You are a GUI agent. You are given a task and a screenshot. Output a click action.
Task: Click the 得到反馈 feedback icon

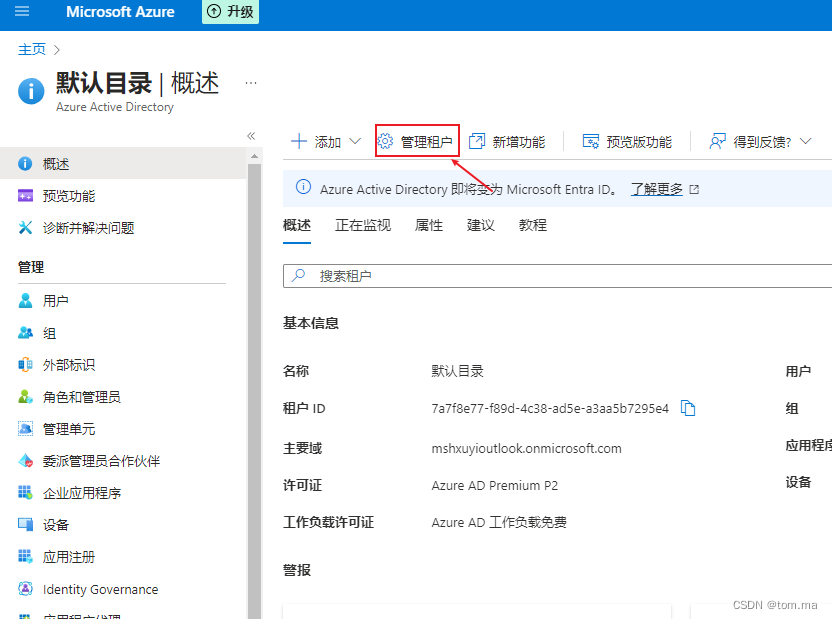[x=717, y=141]
